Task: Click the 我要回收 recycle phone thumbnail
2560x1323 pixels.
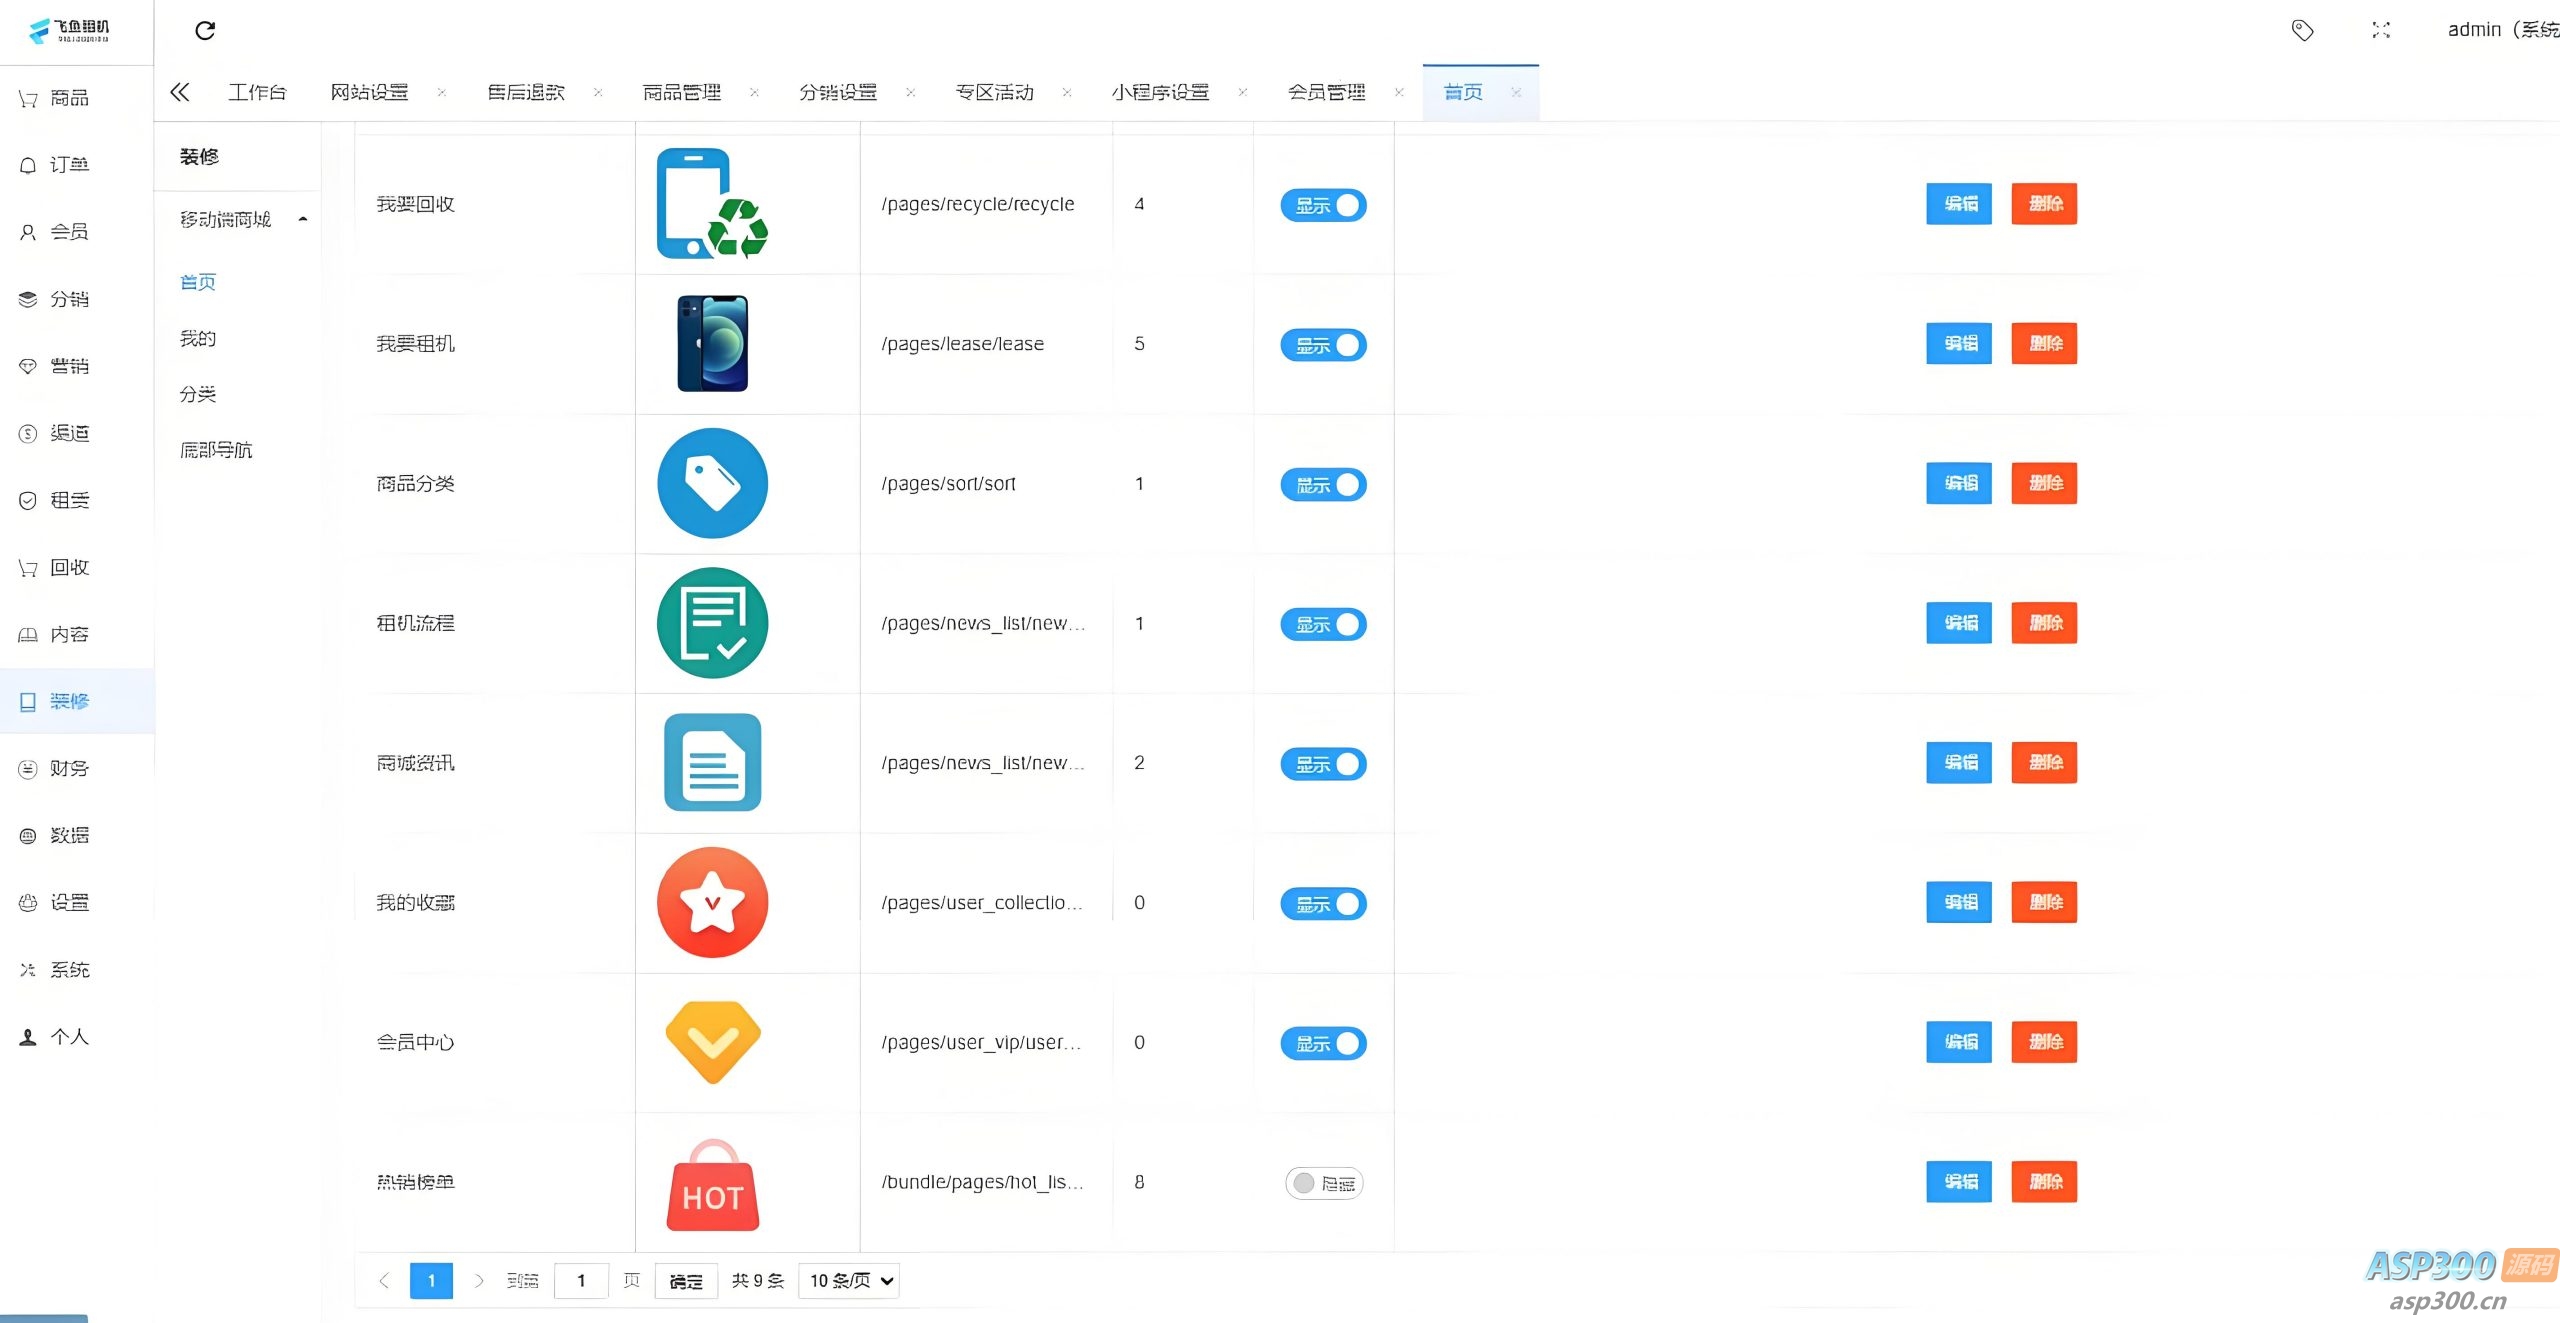Action: point(711,204)
